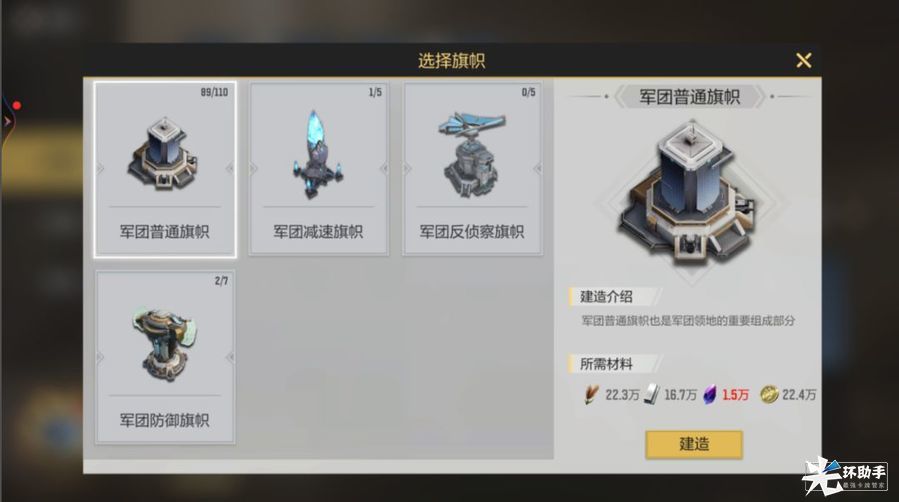Screen dimensions: 899x502
Task: Click the 军团反侦察旗帜 label text
Action: pos(471,232)
